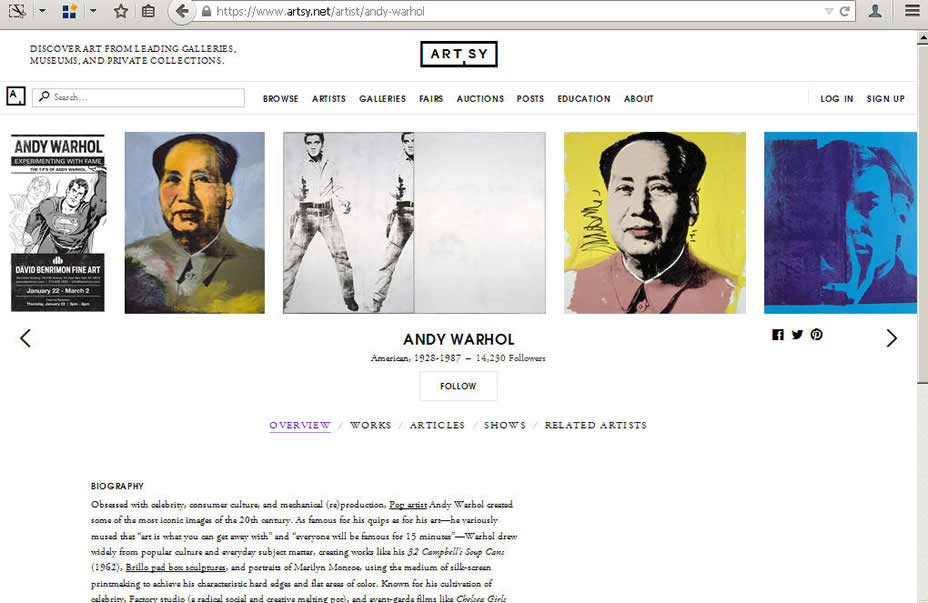Open dropdown arrow beside the crossed-out S icon
Screen dimensions: 928x603
point(42,11)
